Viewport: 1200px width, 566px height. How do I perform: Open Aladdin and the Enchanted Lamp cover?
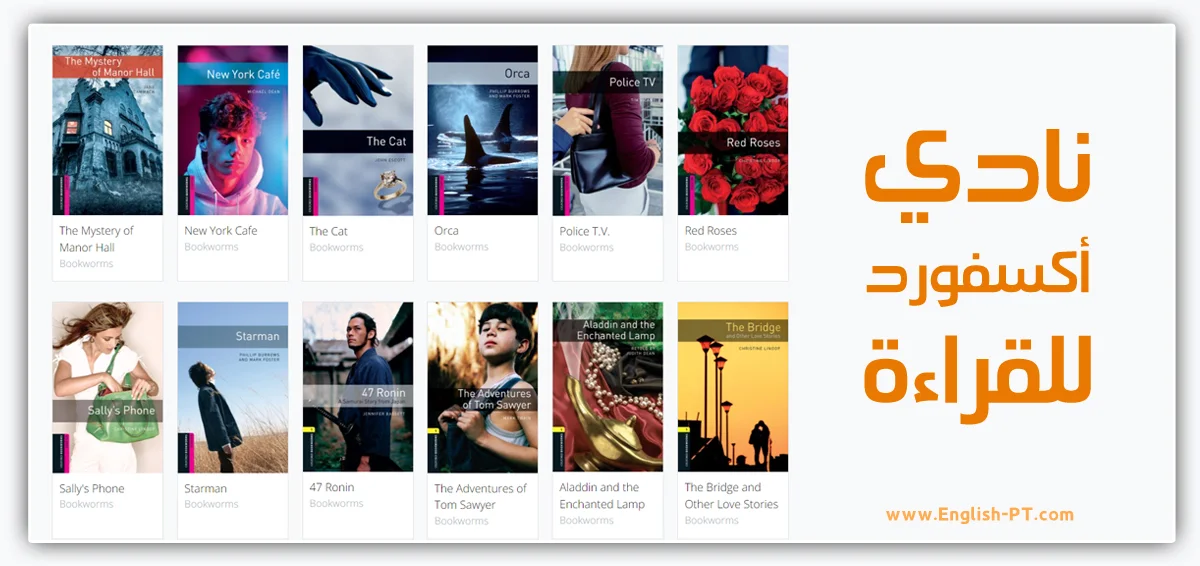tap(607, 387)
